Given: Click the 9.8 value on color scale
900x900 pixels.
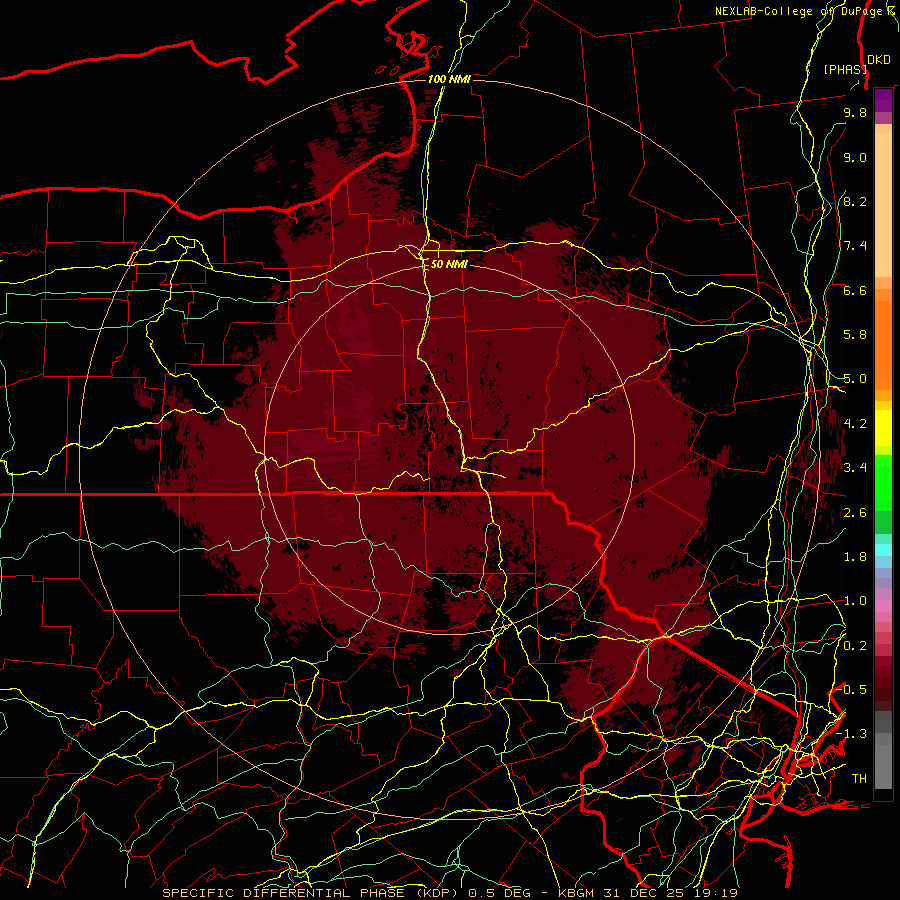Looking at the screenshot, I should click(x=855, y=112).
